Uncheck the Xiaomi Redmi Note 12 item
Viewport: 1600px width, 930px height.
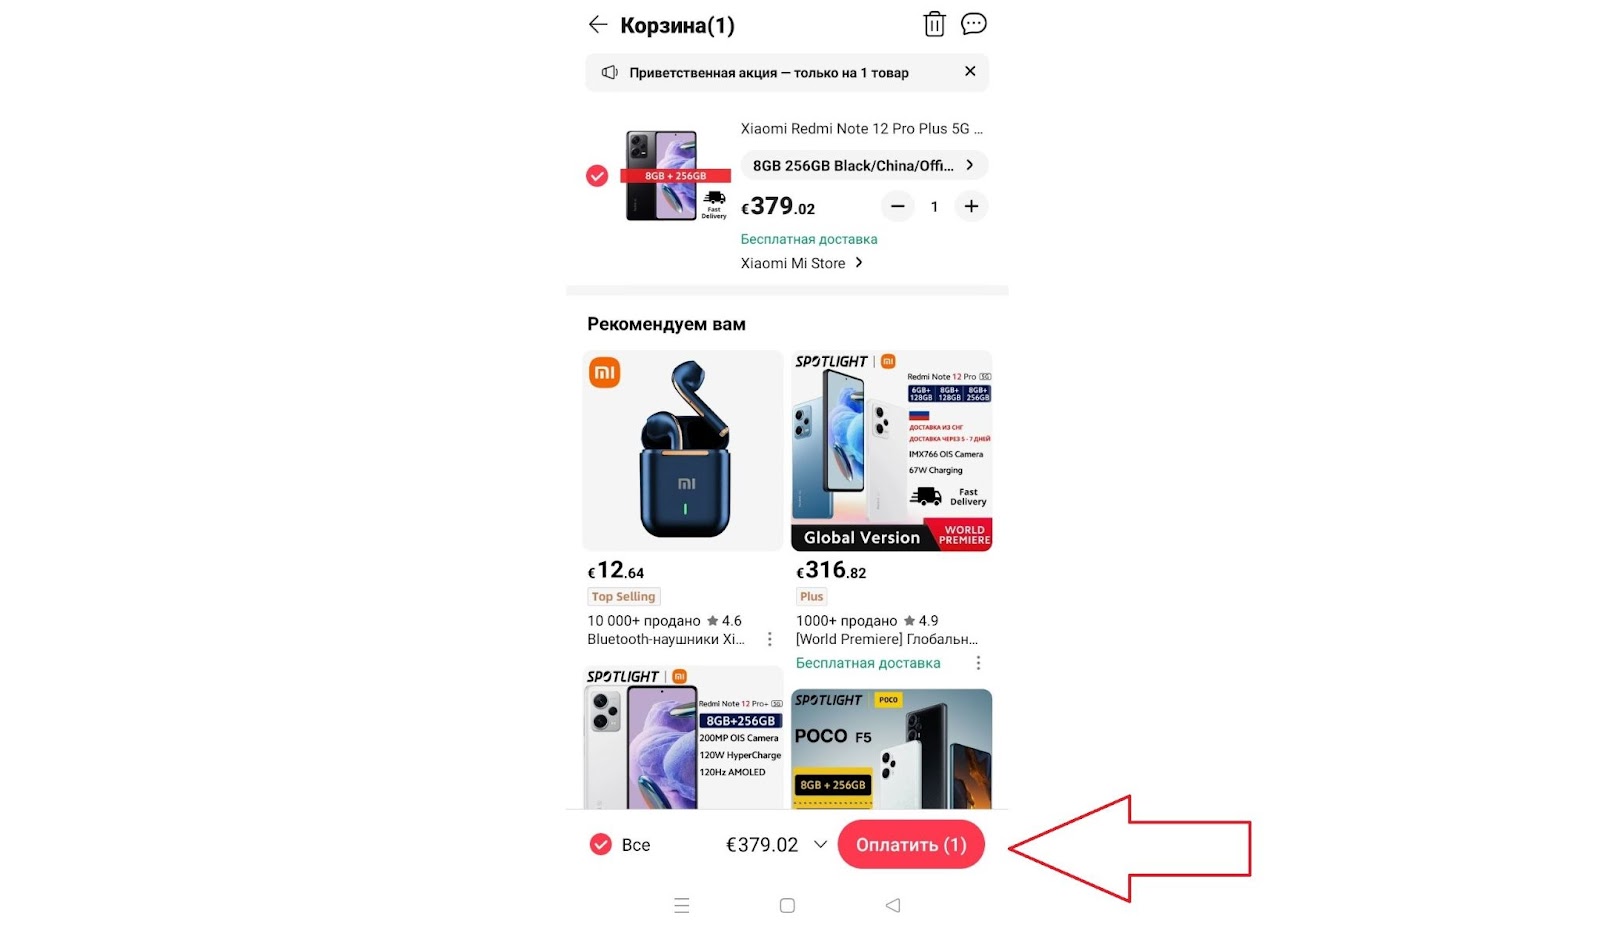pyautogui.click(x=597, y=176)
